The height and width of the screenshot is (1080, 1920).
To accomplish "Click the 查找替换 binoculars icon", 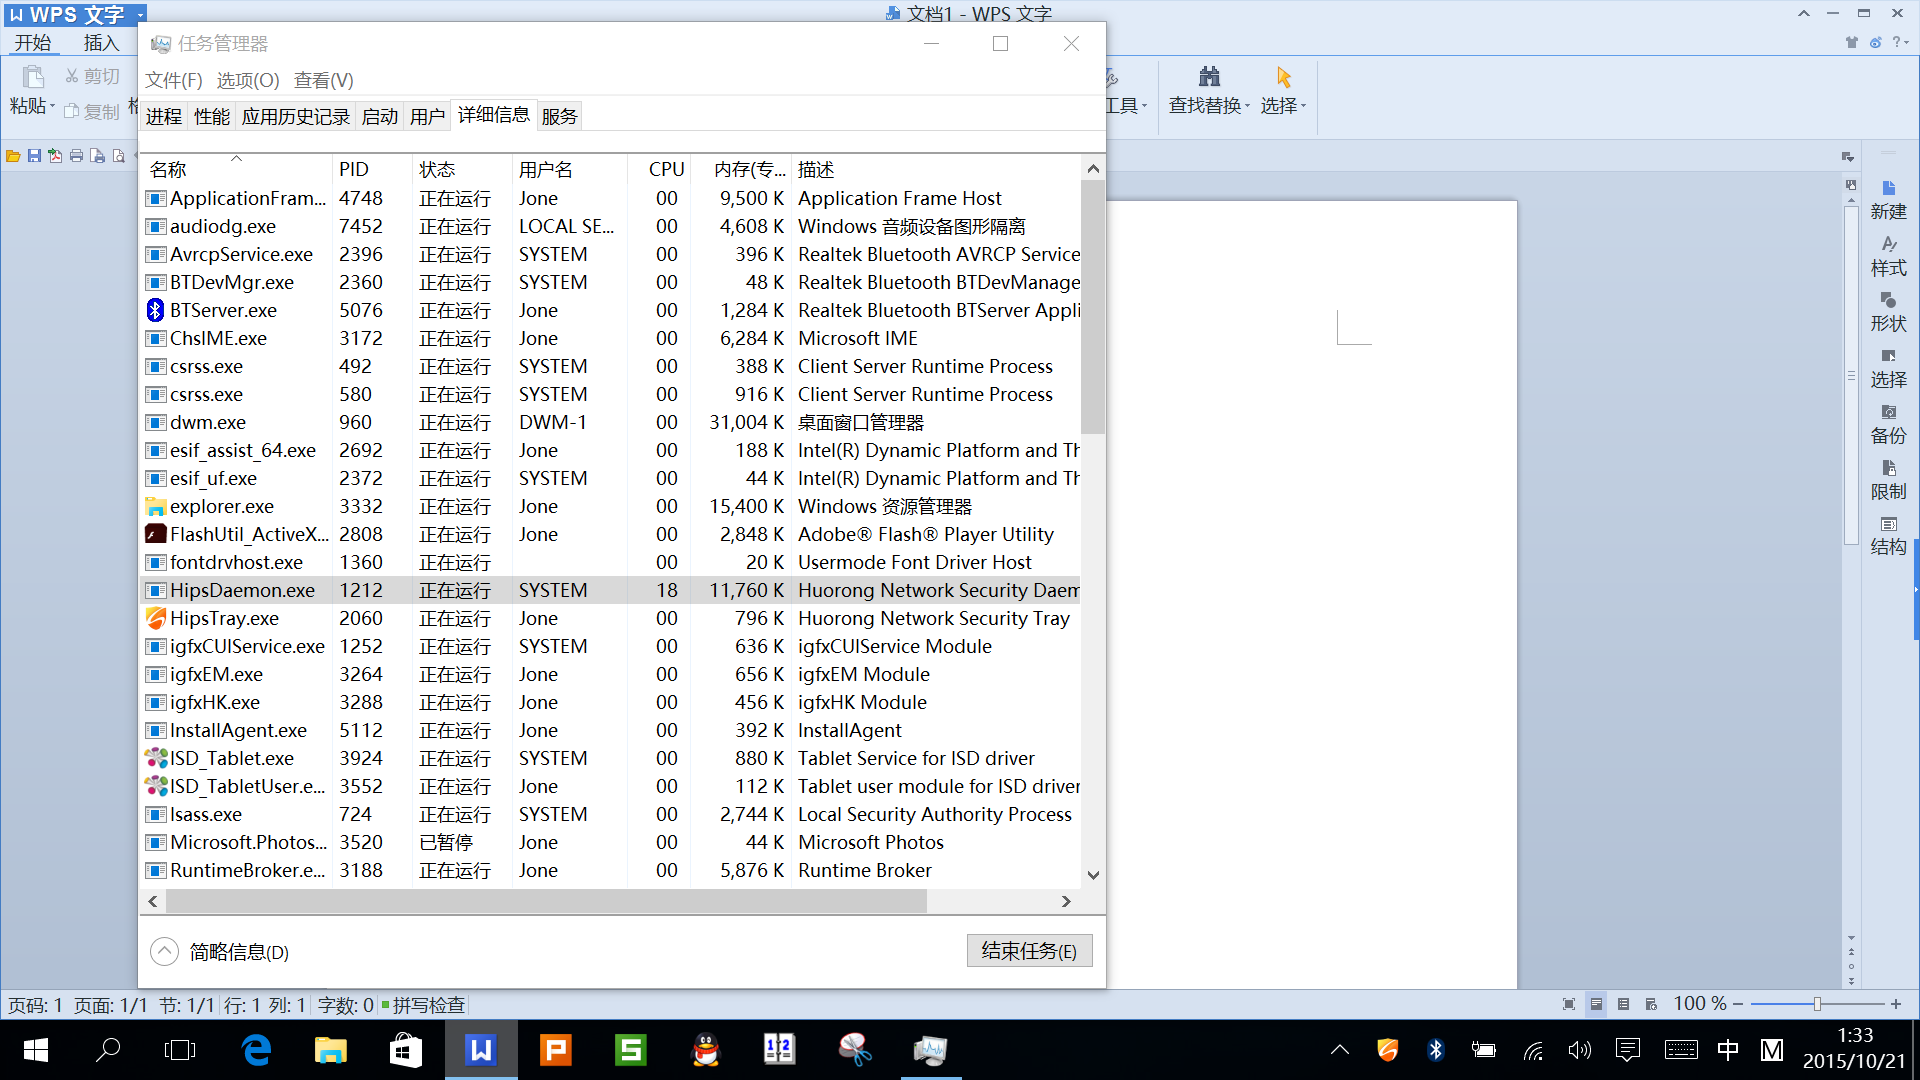I will (x=1209, y=77).
